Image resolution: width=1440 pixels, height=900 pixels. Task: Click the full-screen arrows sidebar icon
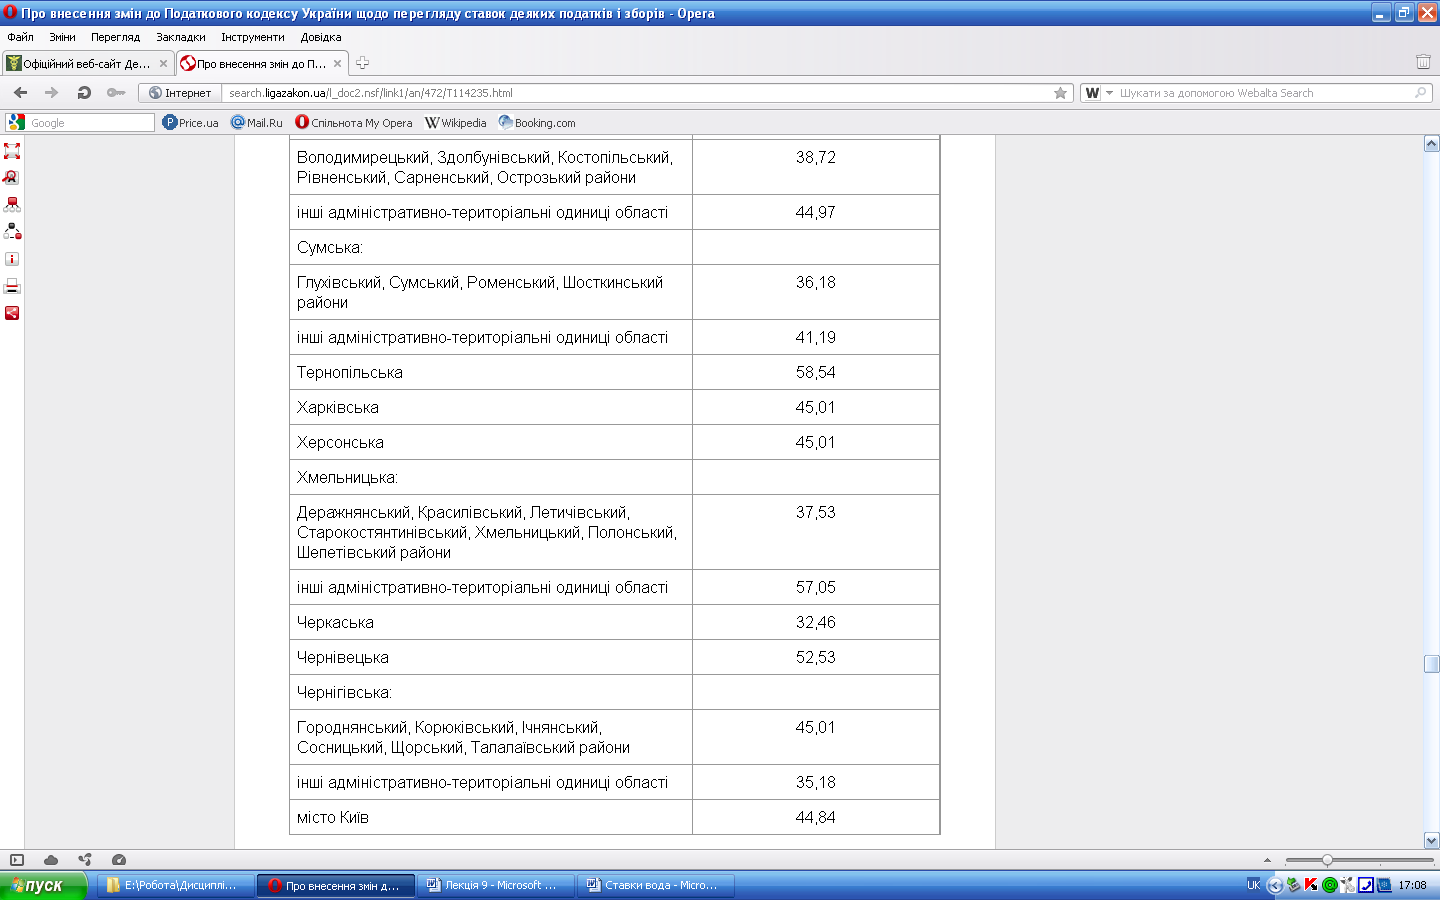click(x=12, y=151)
